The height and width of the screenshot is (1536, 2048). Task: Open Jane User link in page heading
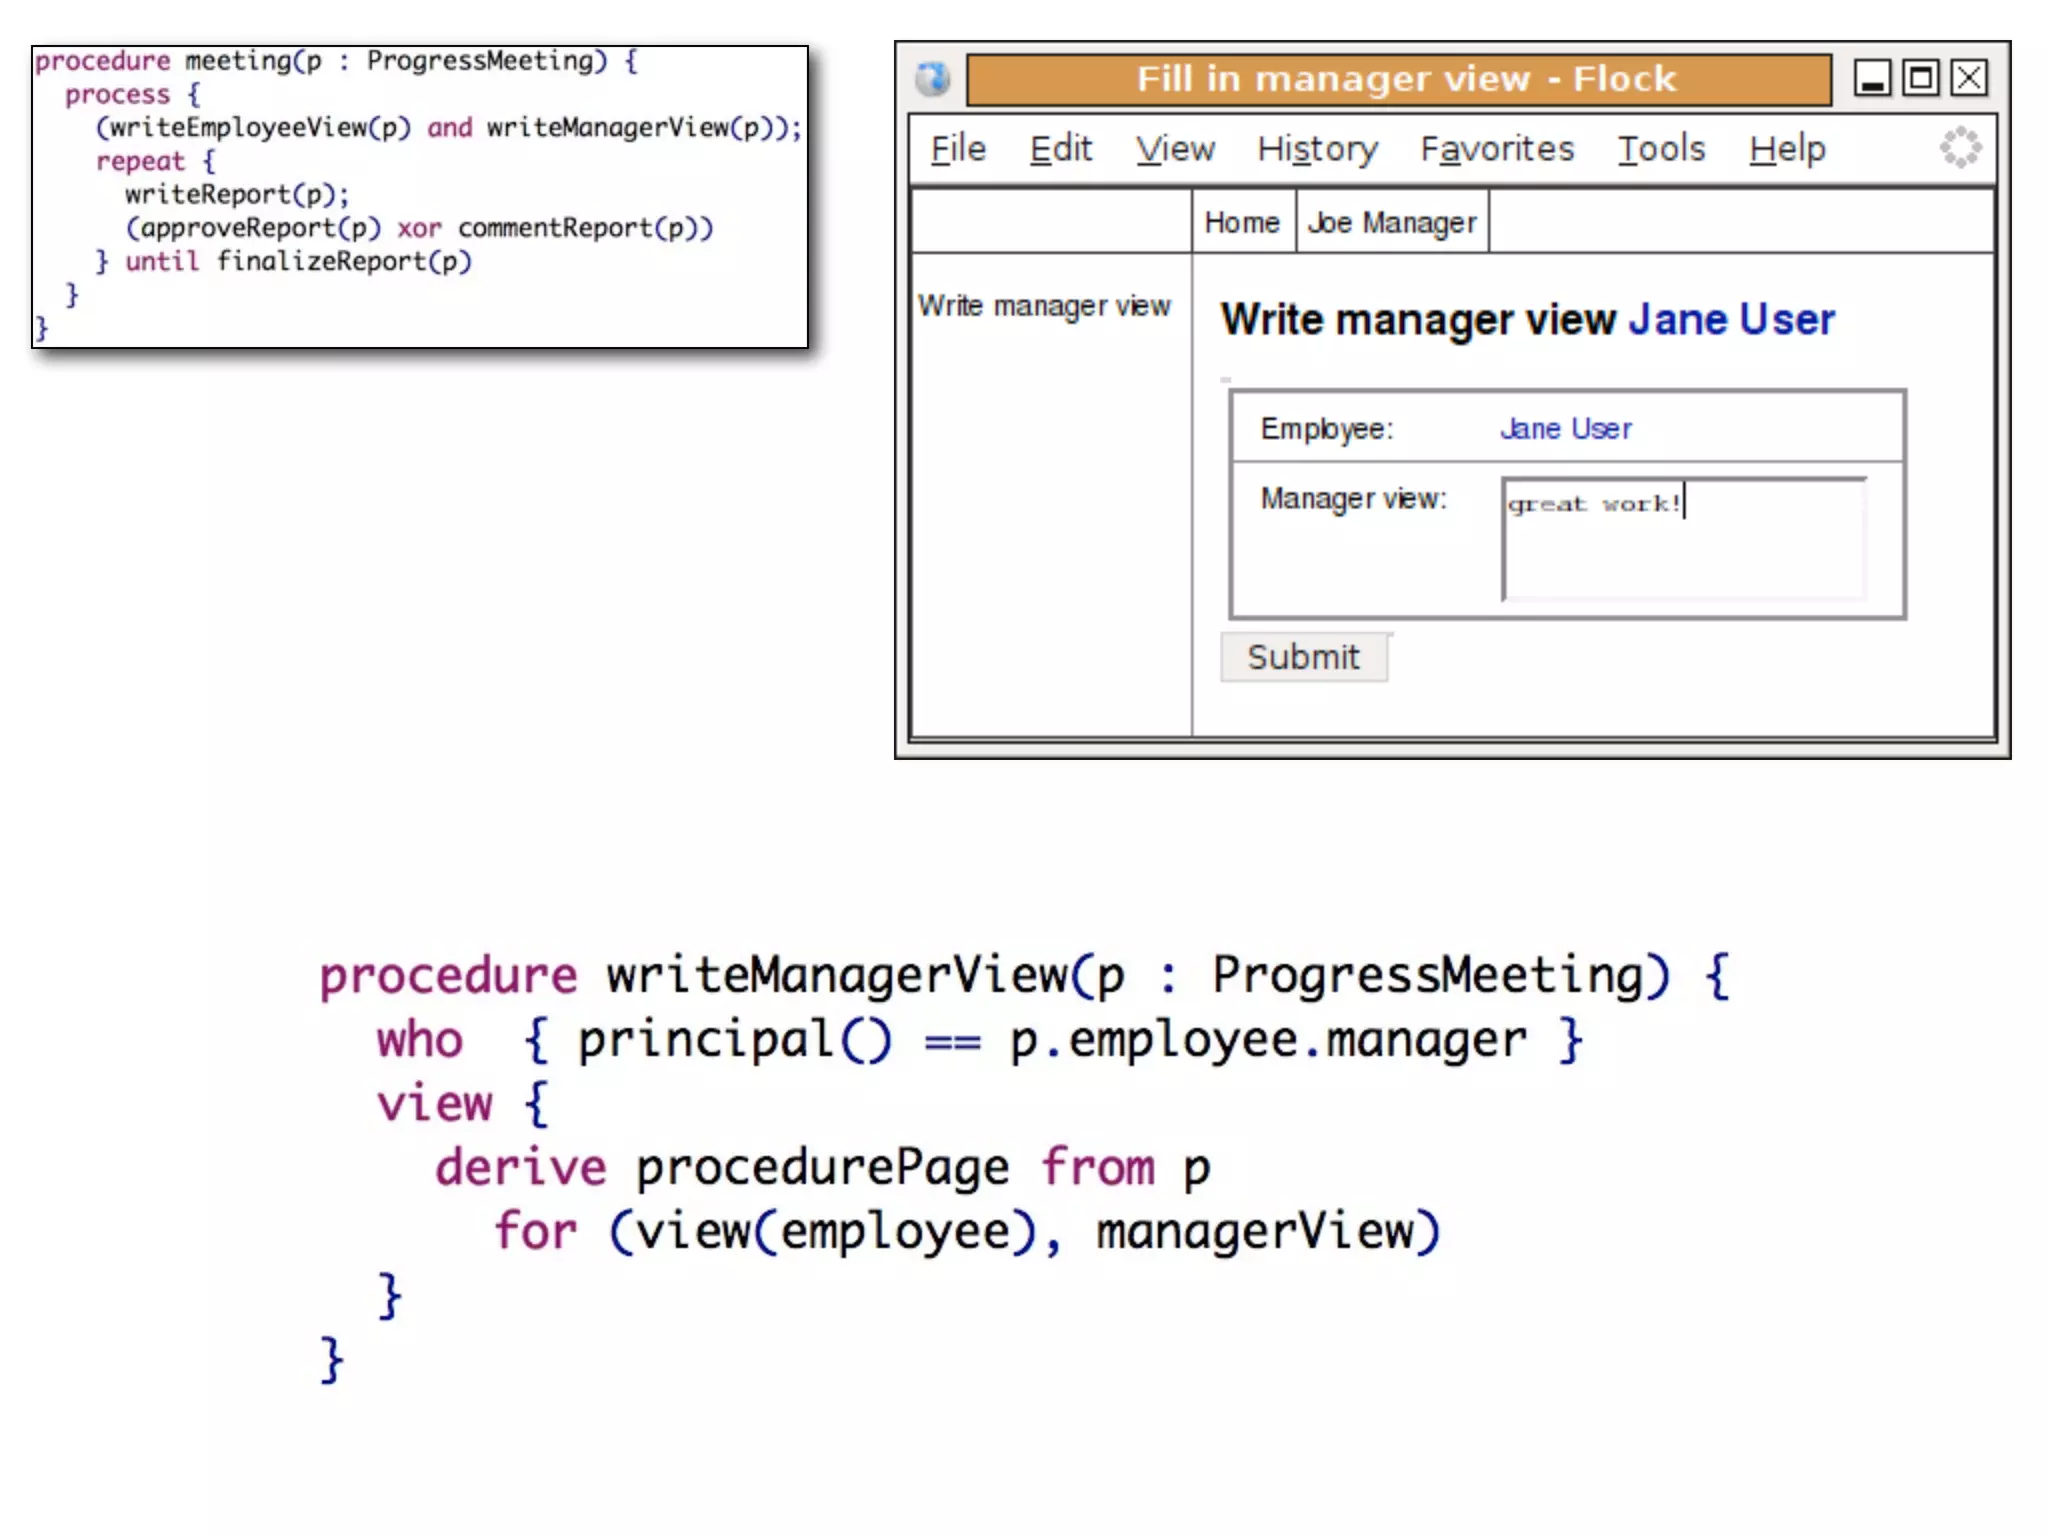1731,320
